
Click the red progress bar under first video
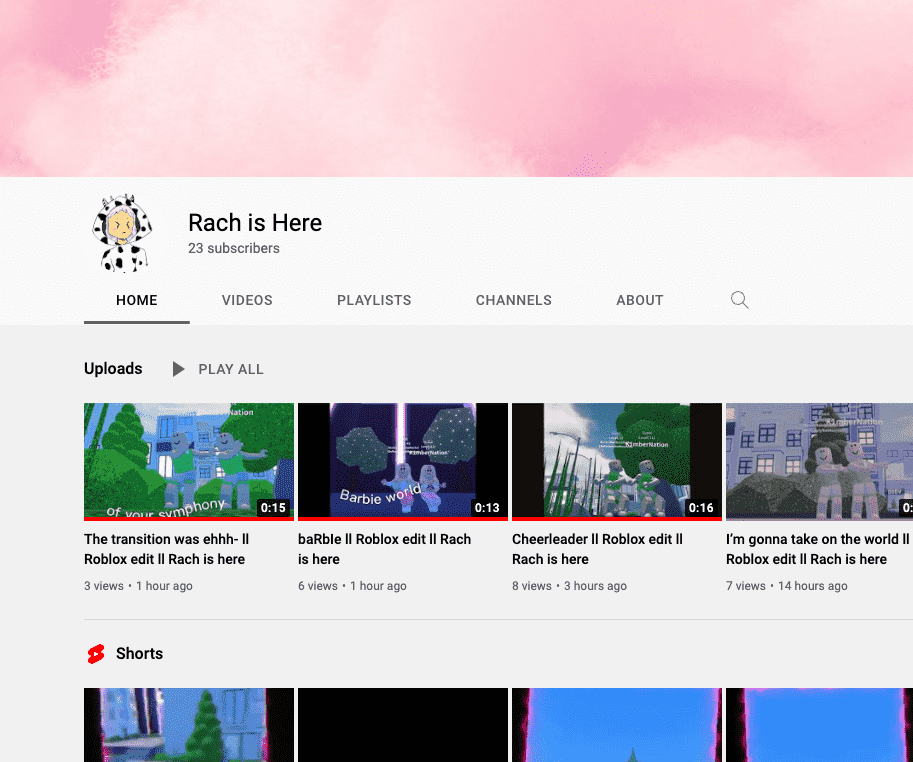[189, 519]
